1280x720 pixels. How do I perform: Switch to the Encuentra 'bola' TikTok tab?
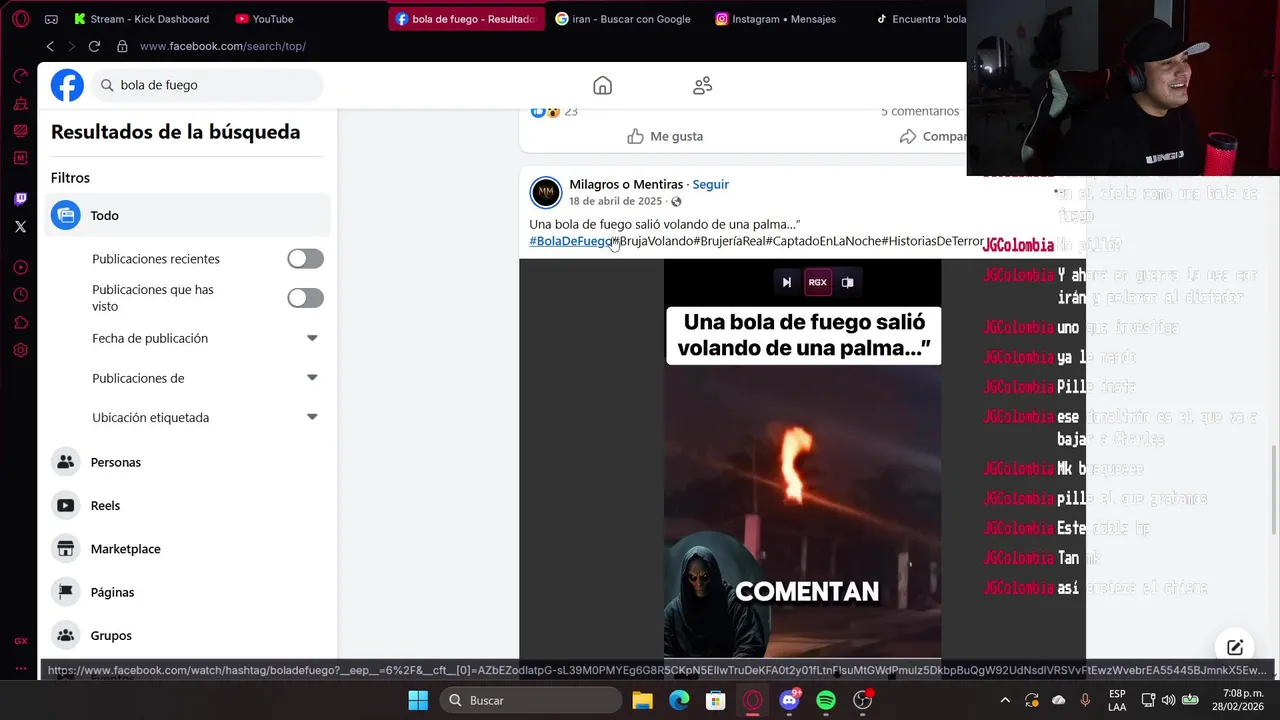coord(920,19)
